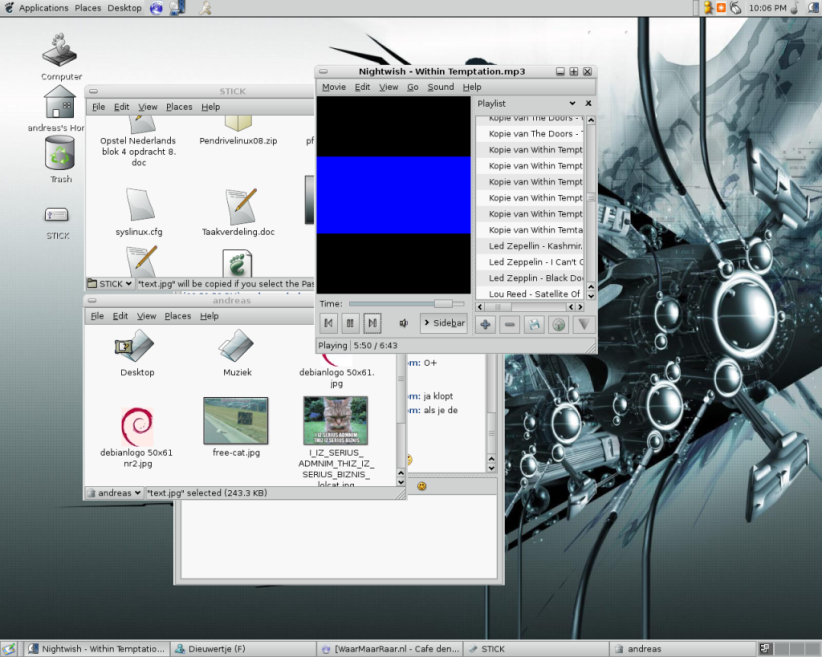Open the STICK location dropdown
Image resolution: width=822 pixels, height=657 pixels.
coord(110,283)
